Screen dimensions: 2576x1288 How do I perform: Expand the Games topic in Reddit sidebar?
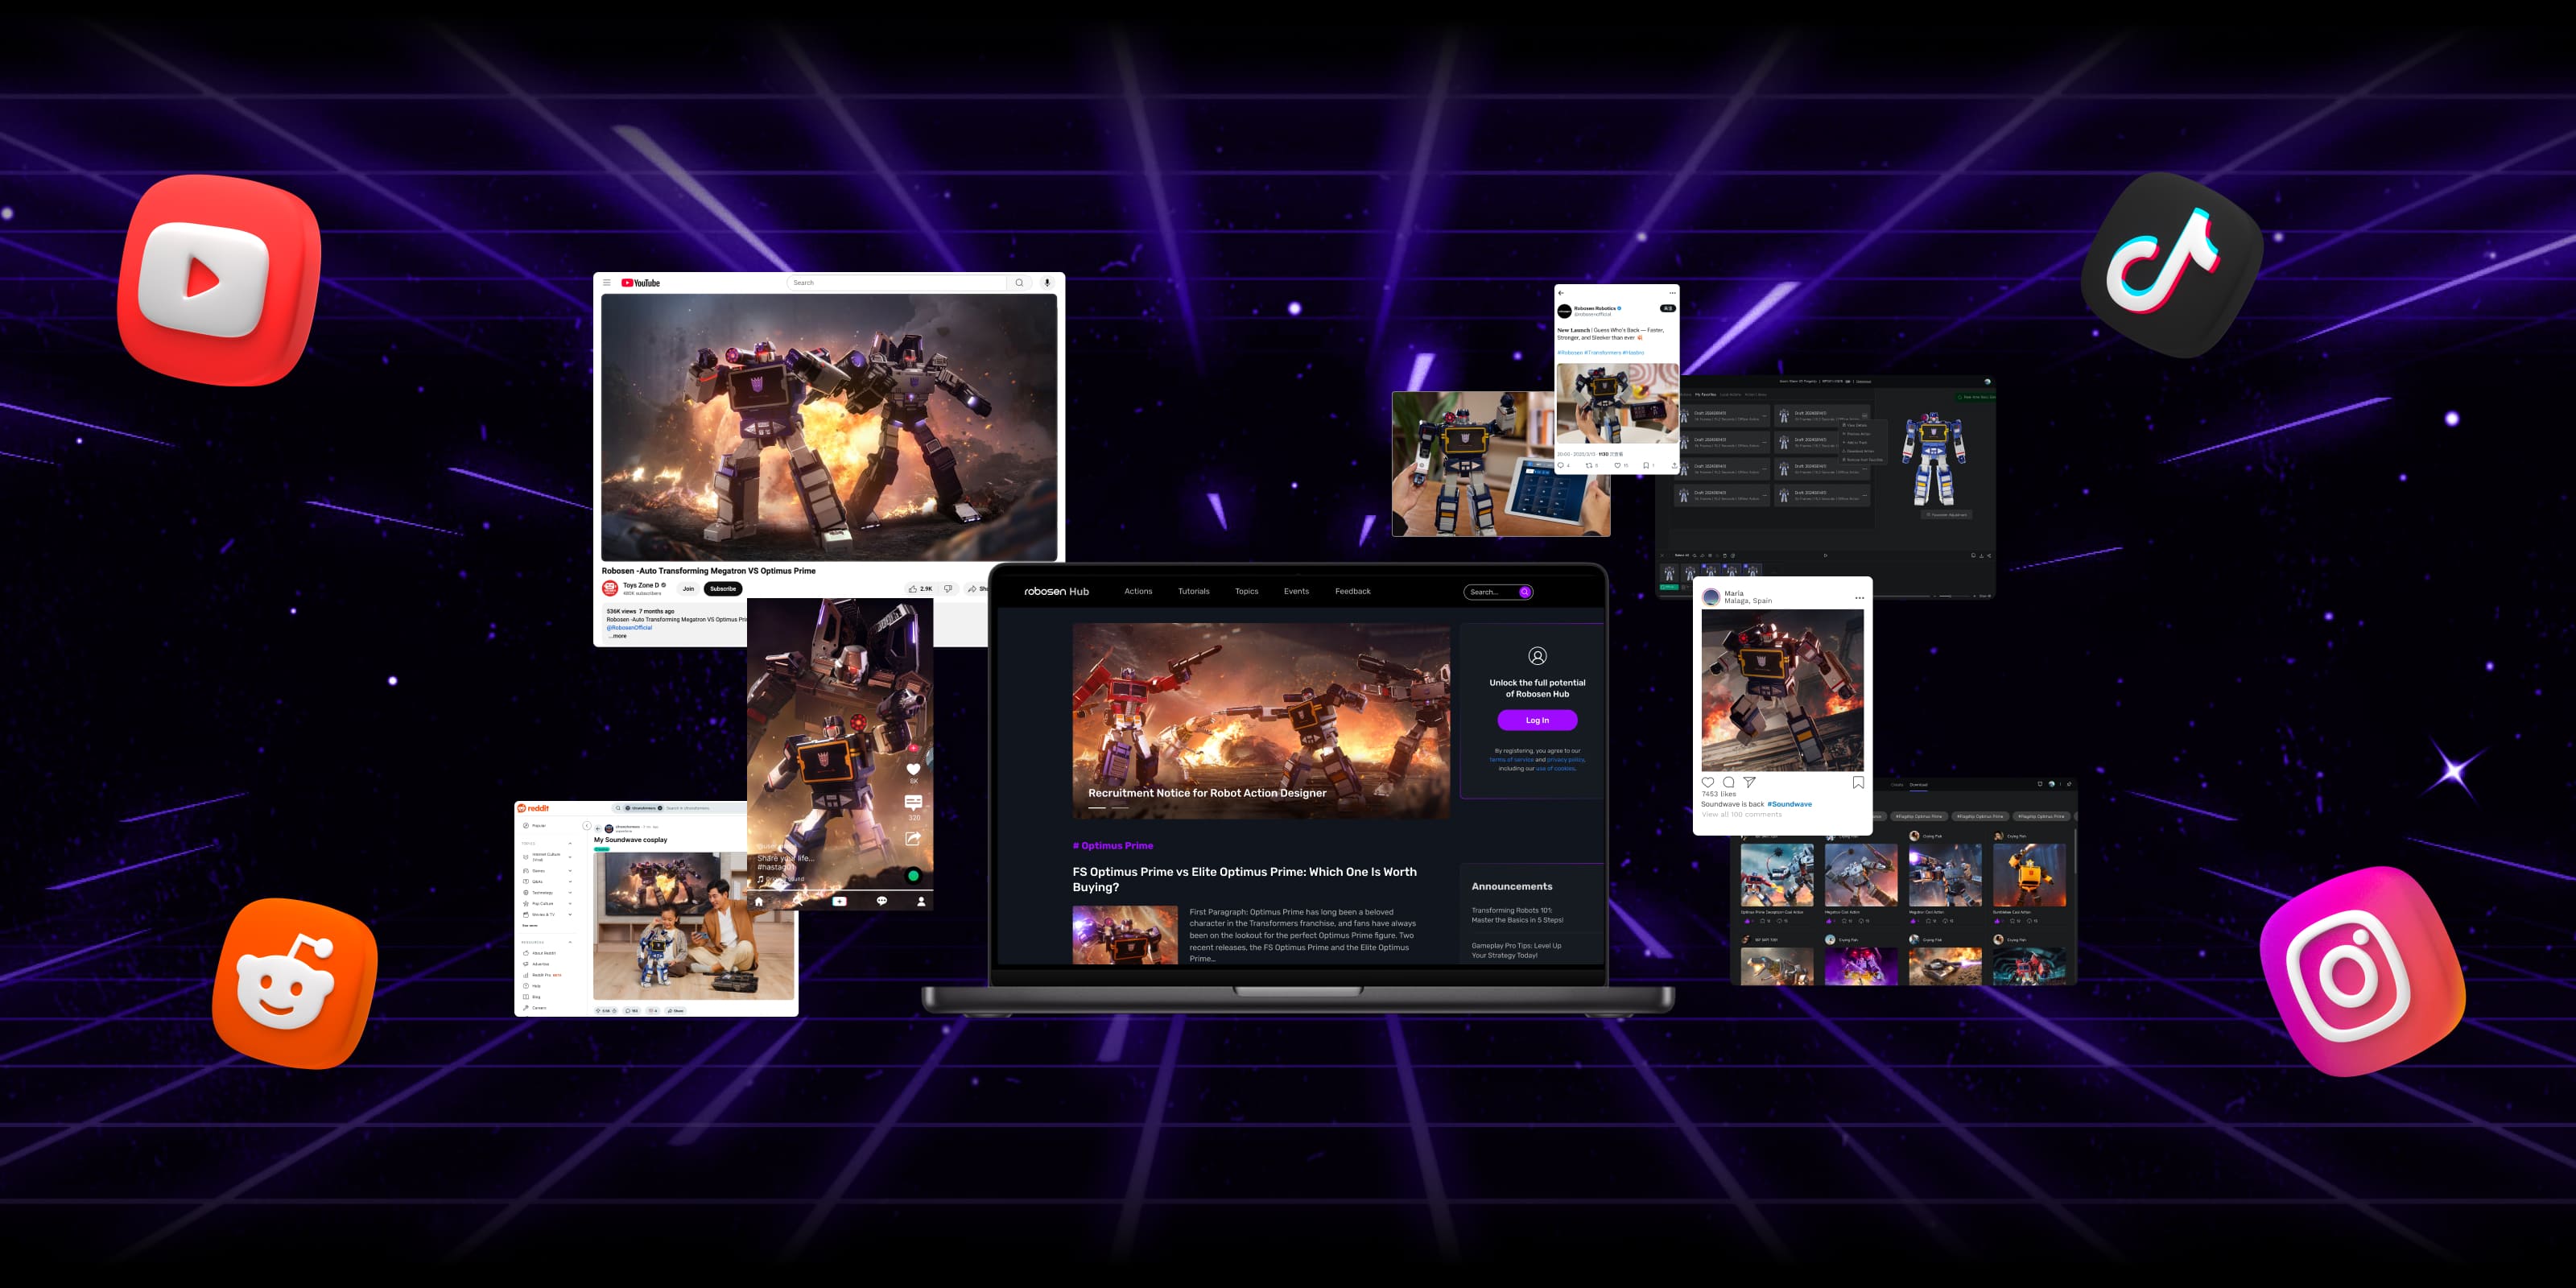point(570,871)
